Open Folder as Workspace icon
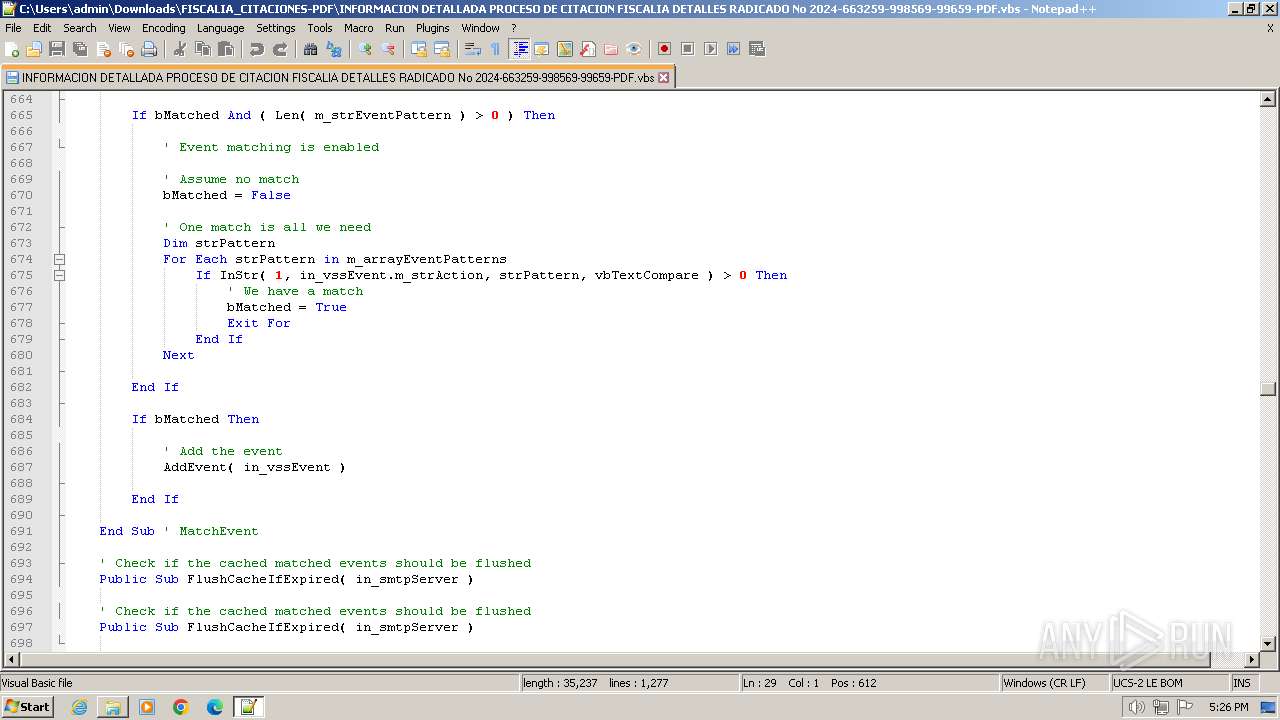This screenshot has height=720, width=1280. click(x=611, y=49)
